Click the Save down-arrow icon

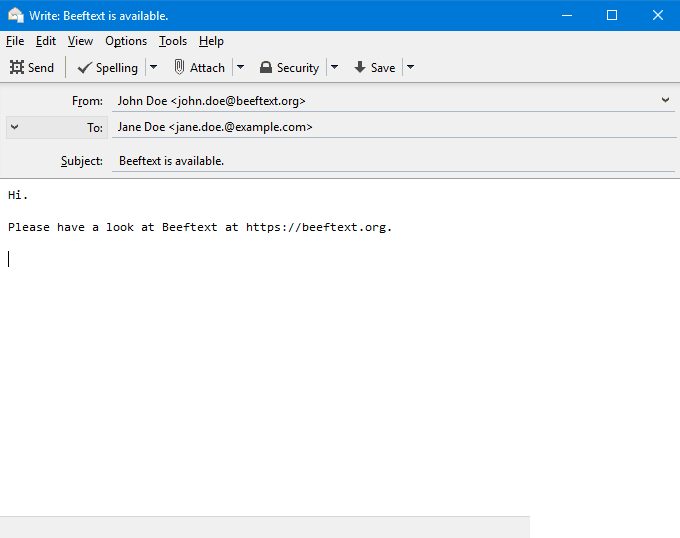pyautogui.click(x=360, y=67)
